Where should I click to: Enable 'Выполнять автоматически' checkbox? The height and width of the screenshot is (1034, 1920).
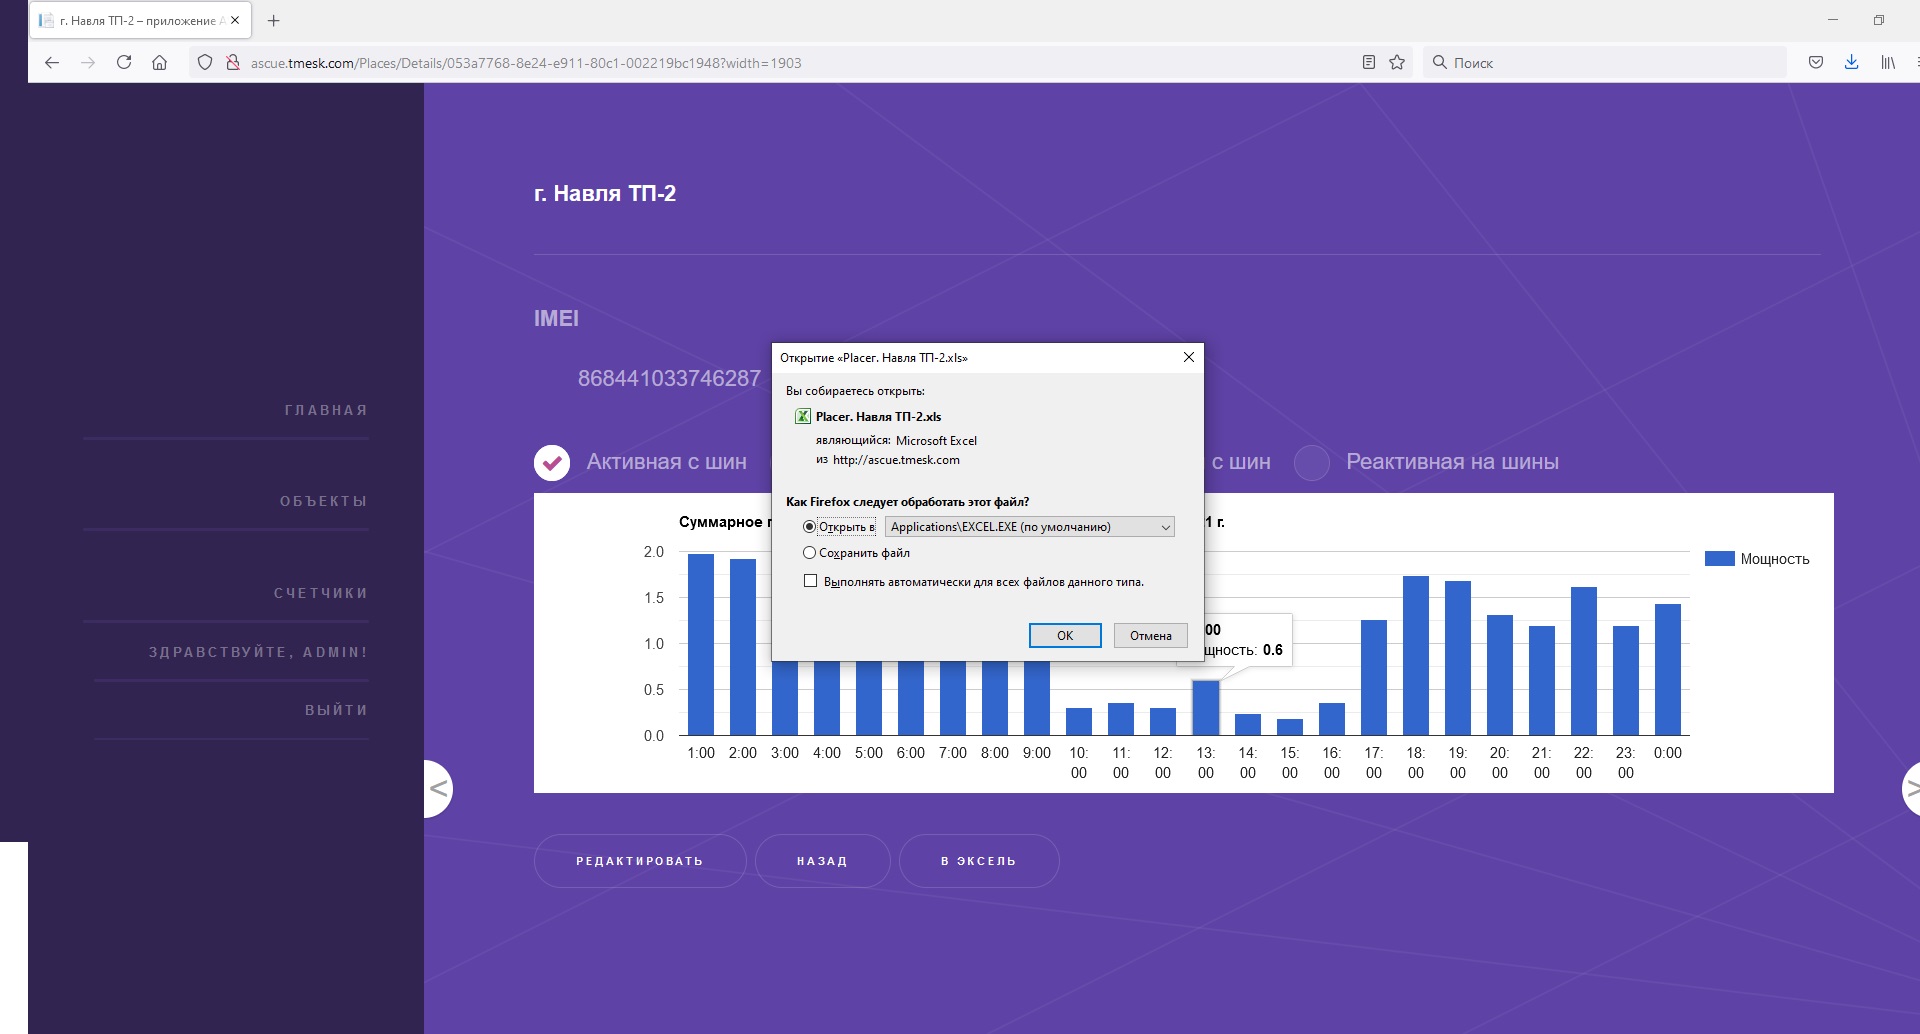(x=811, y=581)
